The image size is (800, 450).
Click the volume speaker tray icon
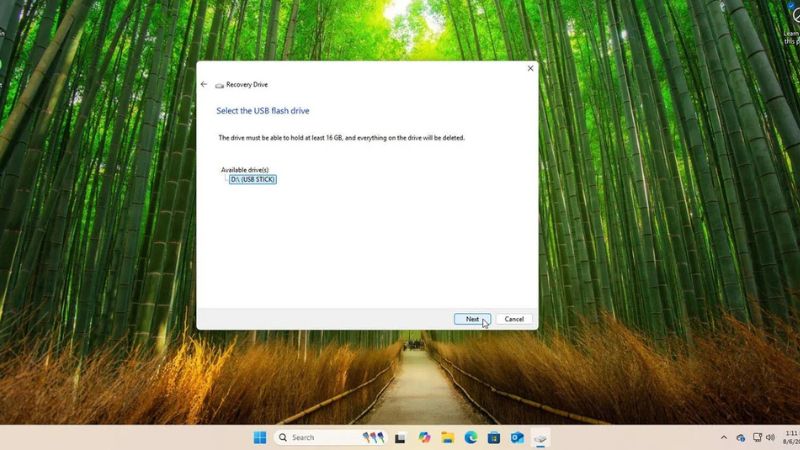771,438
